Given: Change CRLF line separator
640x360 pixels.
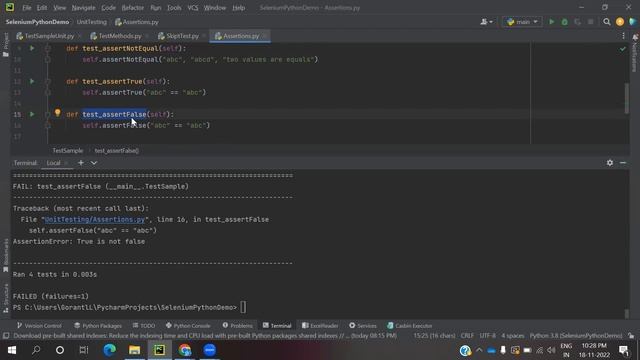Looking at the screenshot, I should (x=467, y=336).
